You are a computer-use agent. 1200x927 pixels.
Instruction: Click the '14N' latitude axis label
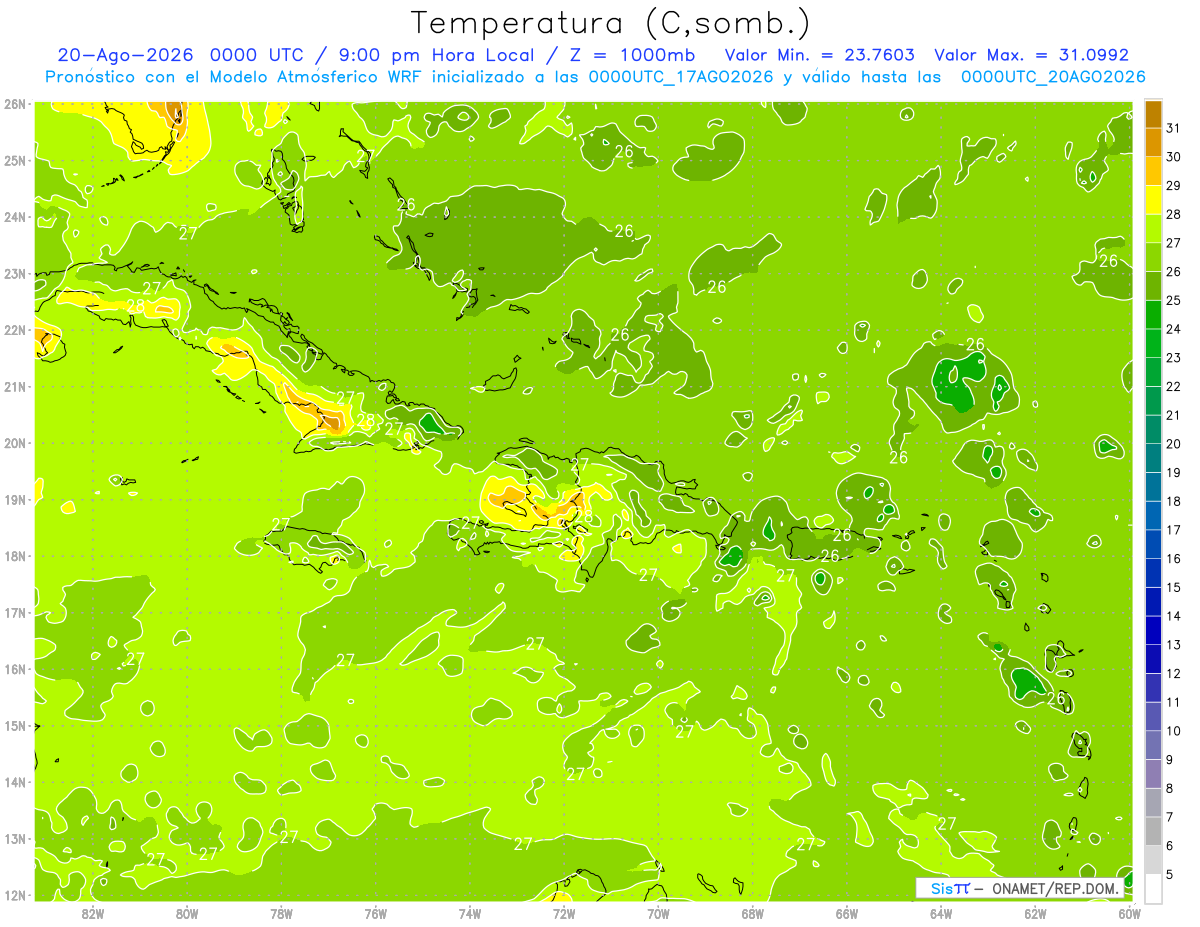click(14, 782)
